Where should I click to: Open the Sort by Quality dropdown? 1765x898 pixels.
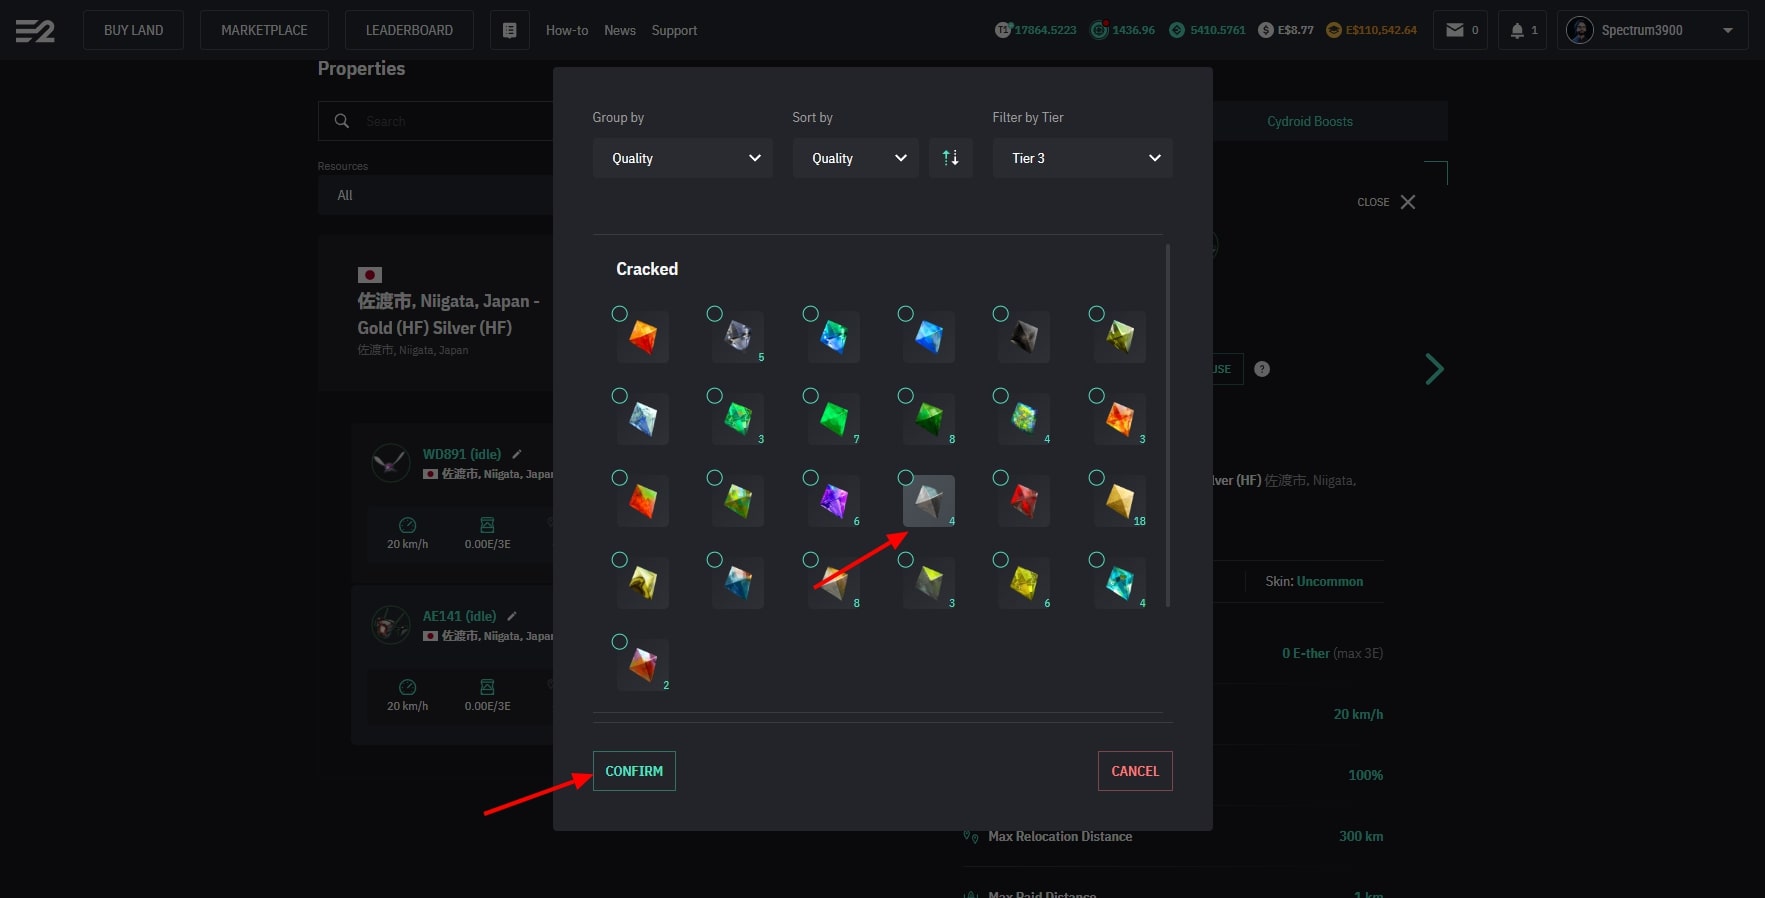[856, 158]
